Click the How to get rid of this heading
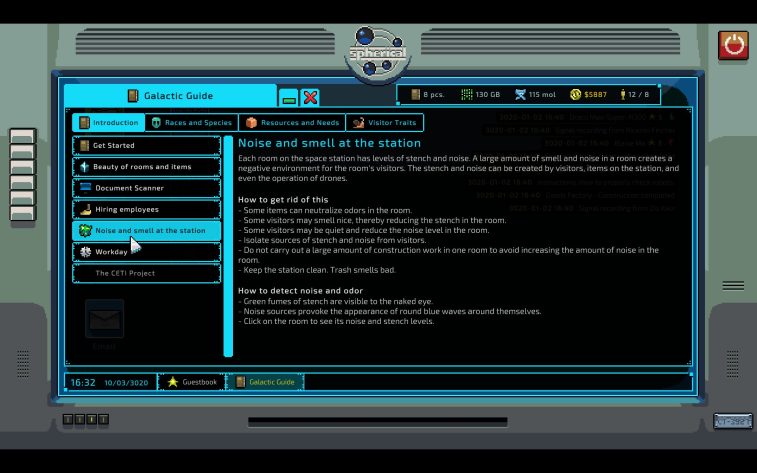 283,199
